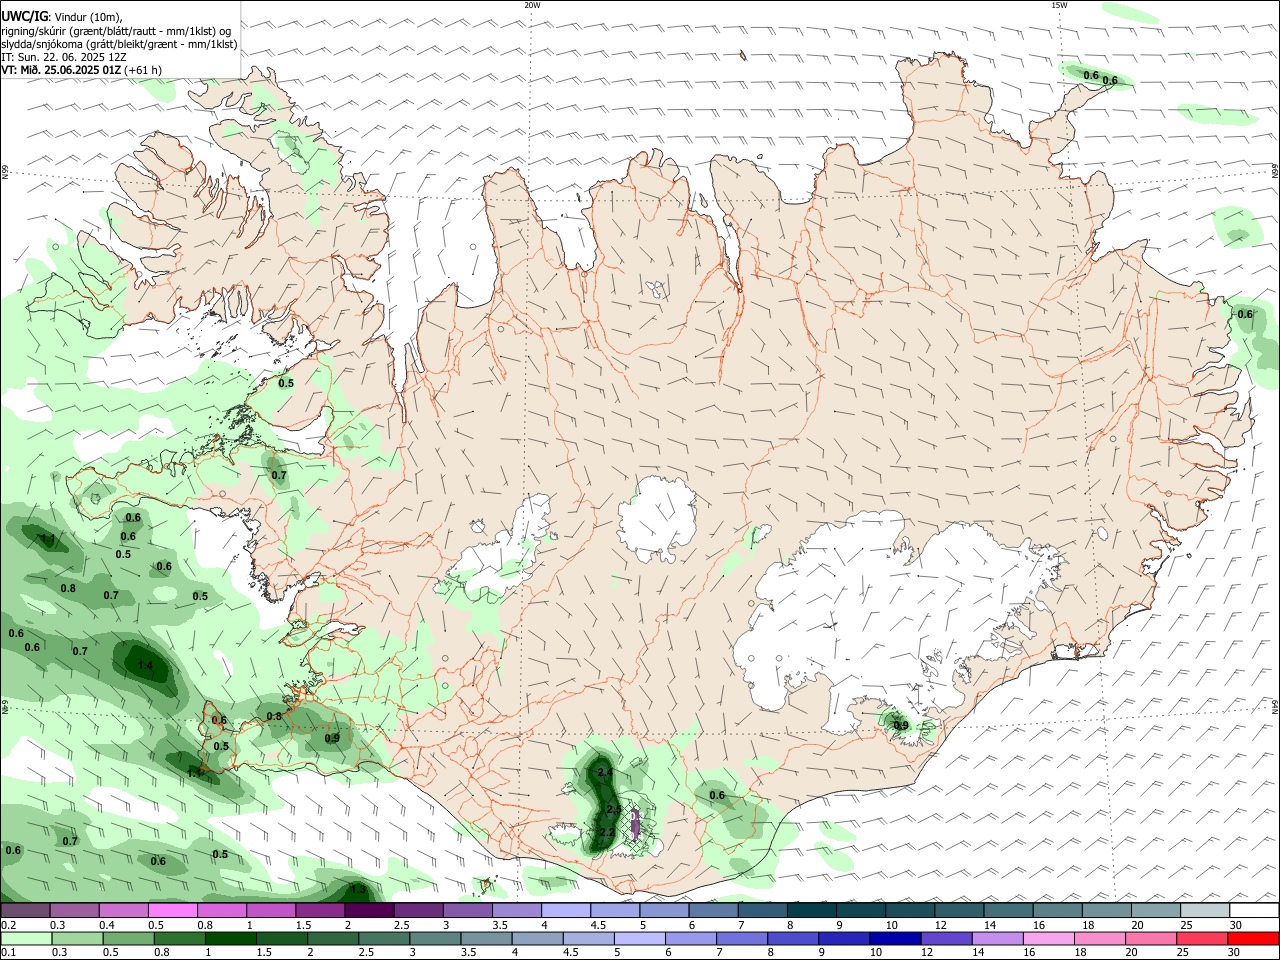Select bottom legend row swatch between 4.5 and 5
This screenshot has width=1280, height=960.
(x=588, y=939)
